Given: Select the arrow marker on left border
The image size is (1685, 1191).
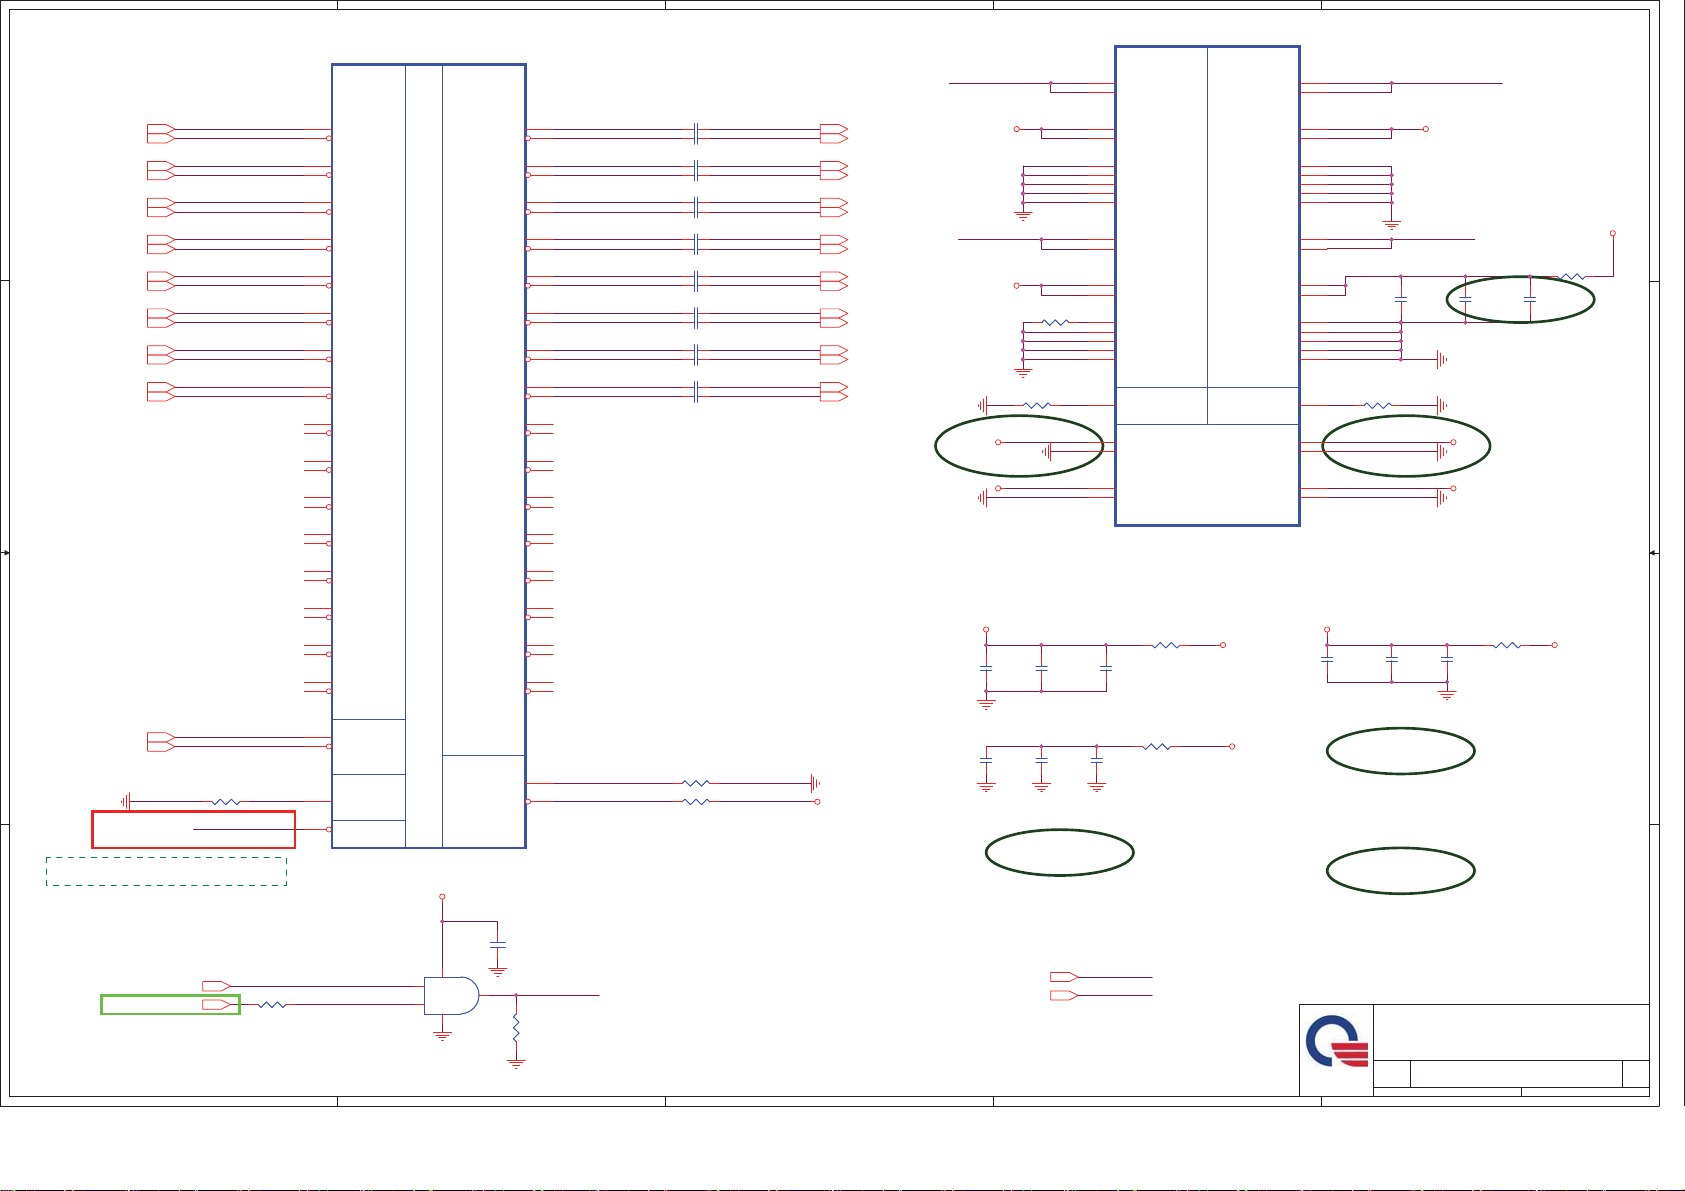Looking at the screenshot, I should point(6,552).
